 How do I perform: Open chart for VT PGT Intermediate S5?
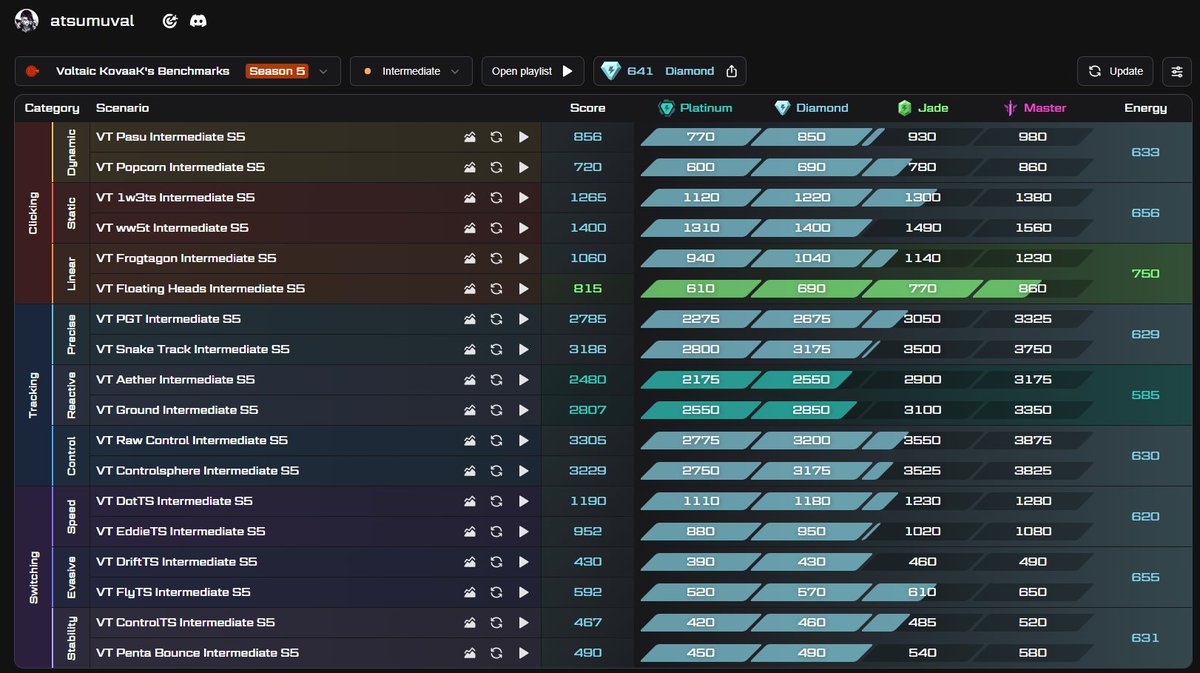click(x=470, y=319)
